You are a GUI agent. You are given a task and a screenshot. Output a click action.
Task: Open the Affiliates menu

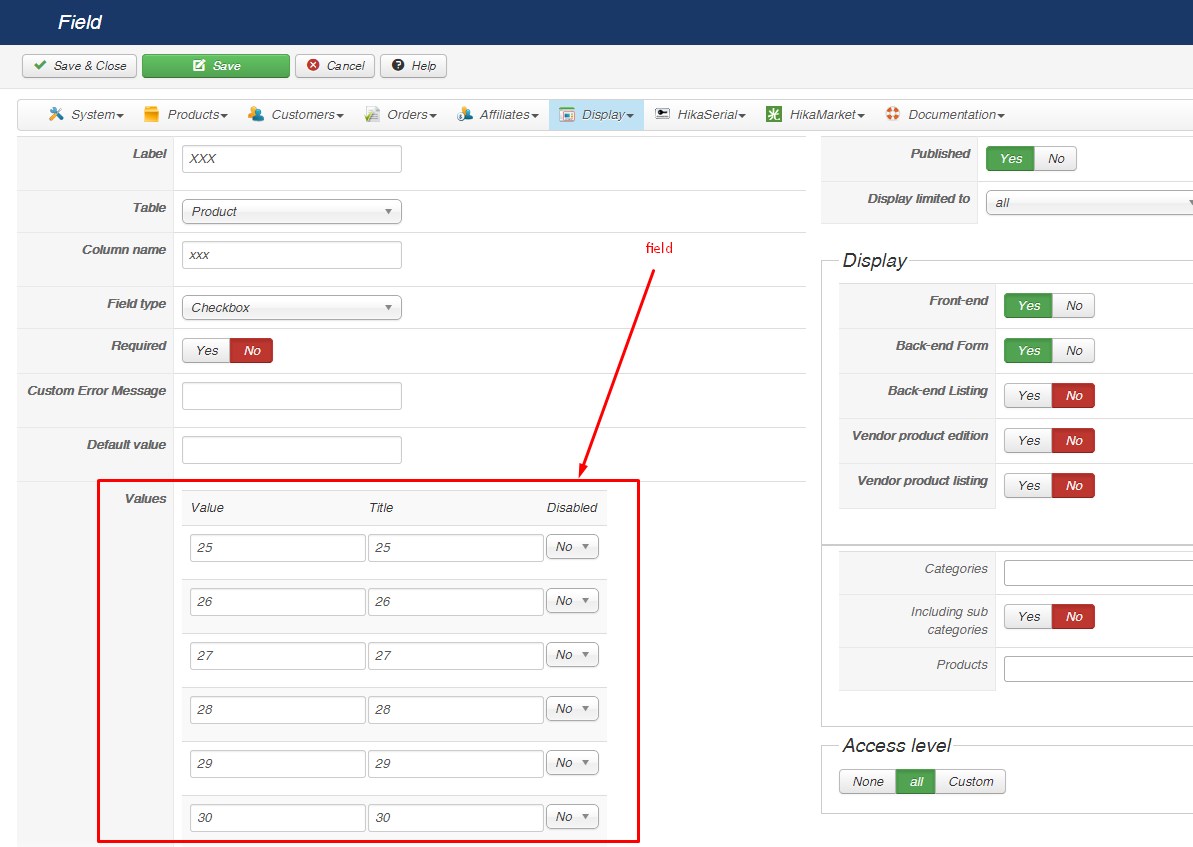coord(498,114)
